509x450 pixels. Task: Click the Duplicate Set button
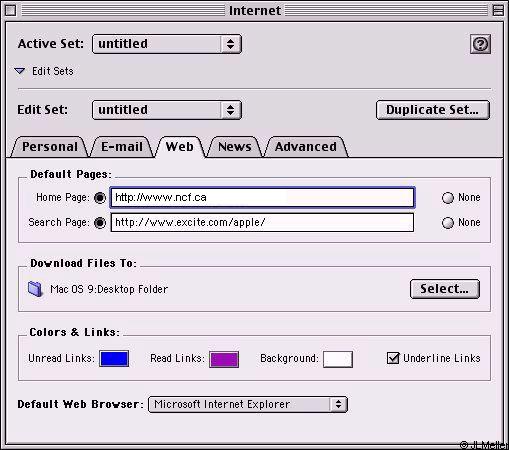coord(433,110)
